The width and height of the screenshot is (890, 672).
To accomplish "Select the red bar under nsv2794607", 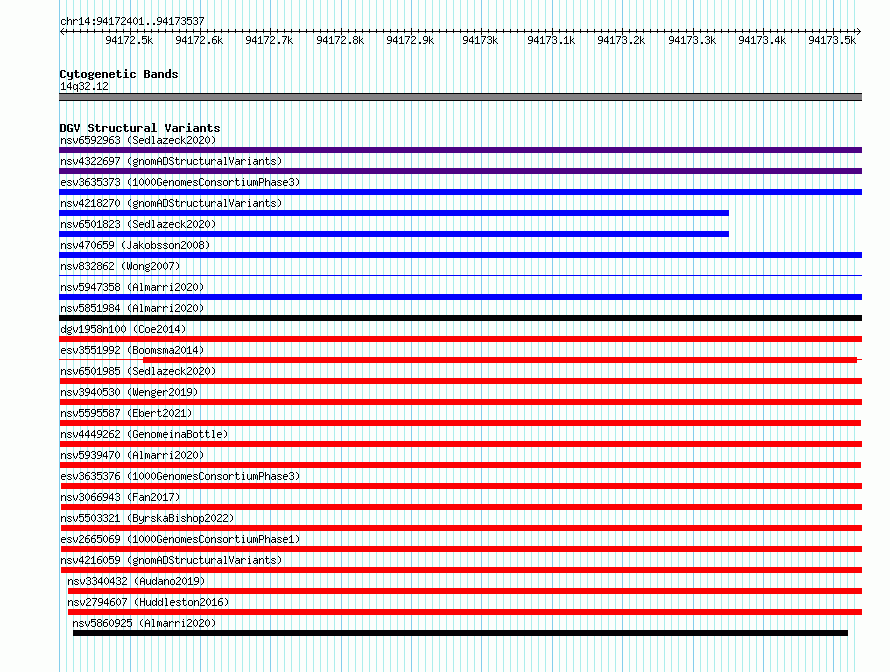I will (x=465, y=612).
